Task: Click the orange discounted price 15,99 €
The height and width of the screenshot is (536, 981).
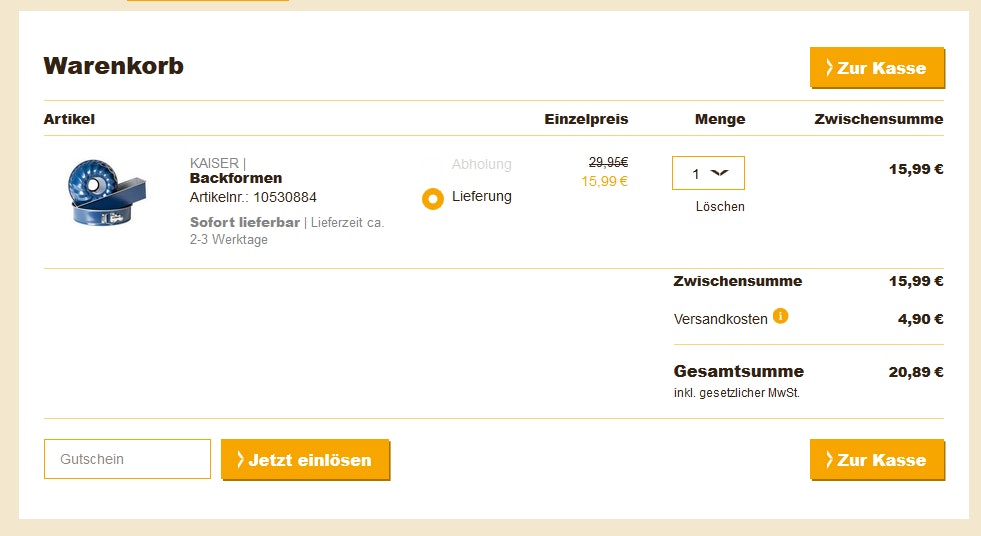Action: tap(604, 181)
